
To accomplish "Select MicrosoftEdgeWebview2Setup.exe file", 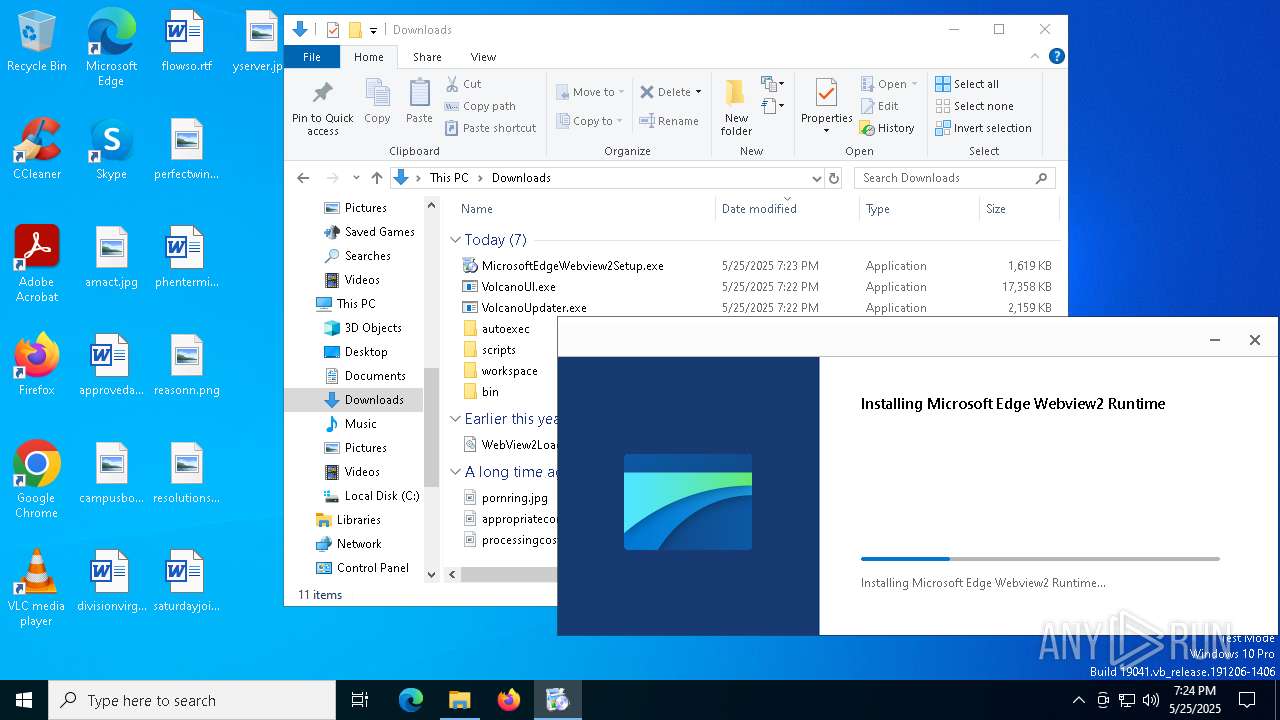I will pyautogui.click(x=572, y=266).
